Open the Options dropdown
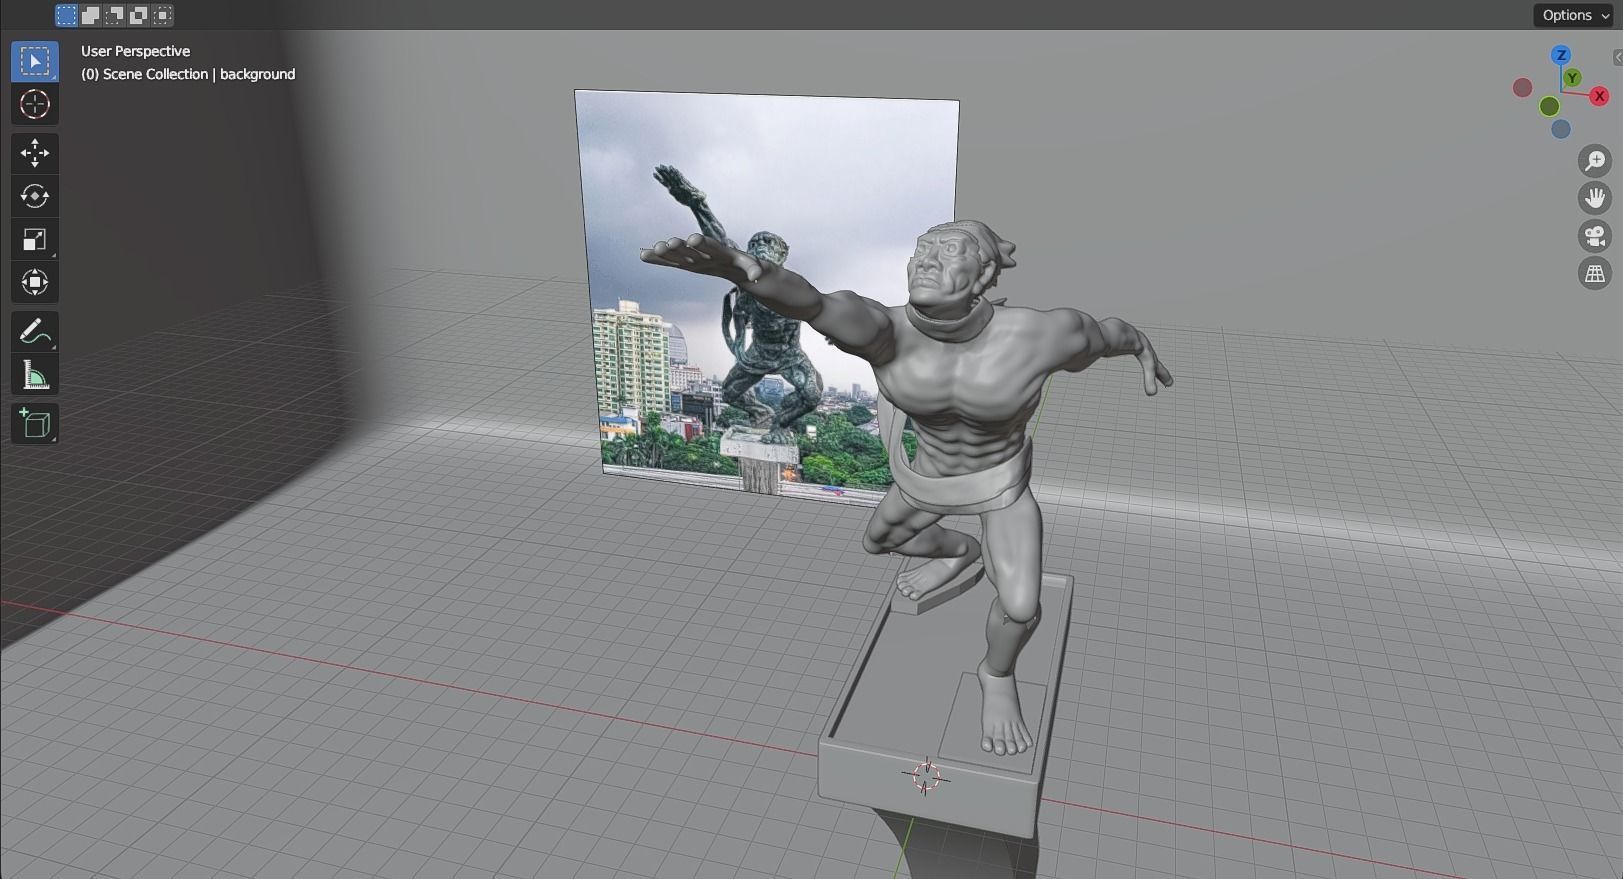 pyautogui.click(x=1575, y=15)
